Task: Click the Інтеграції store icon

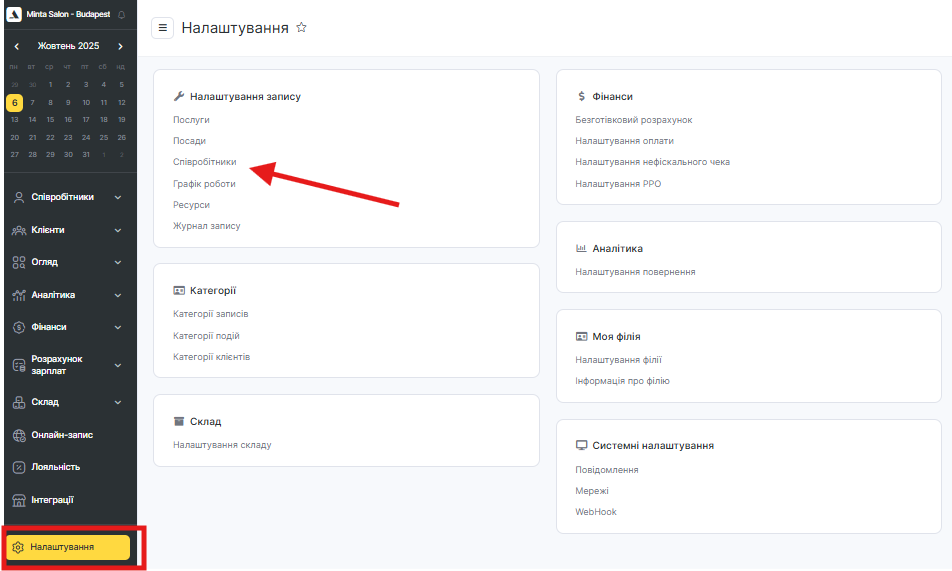Action: (x=19, y=500)
